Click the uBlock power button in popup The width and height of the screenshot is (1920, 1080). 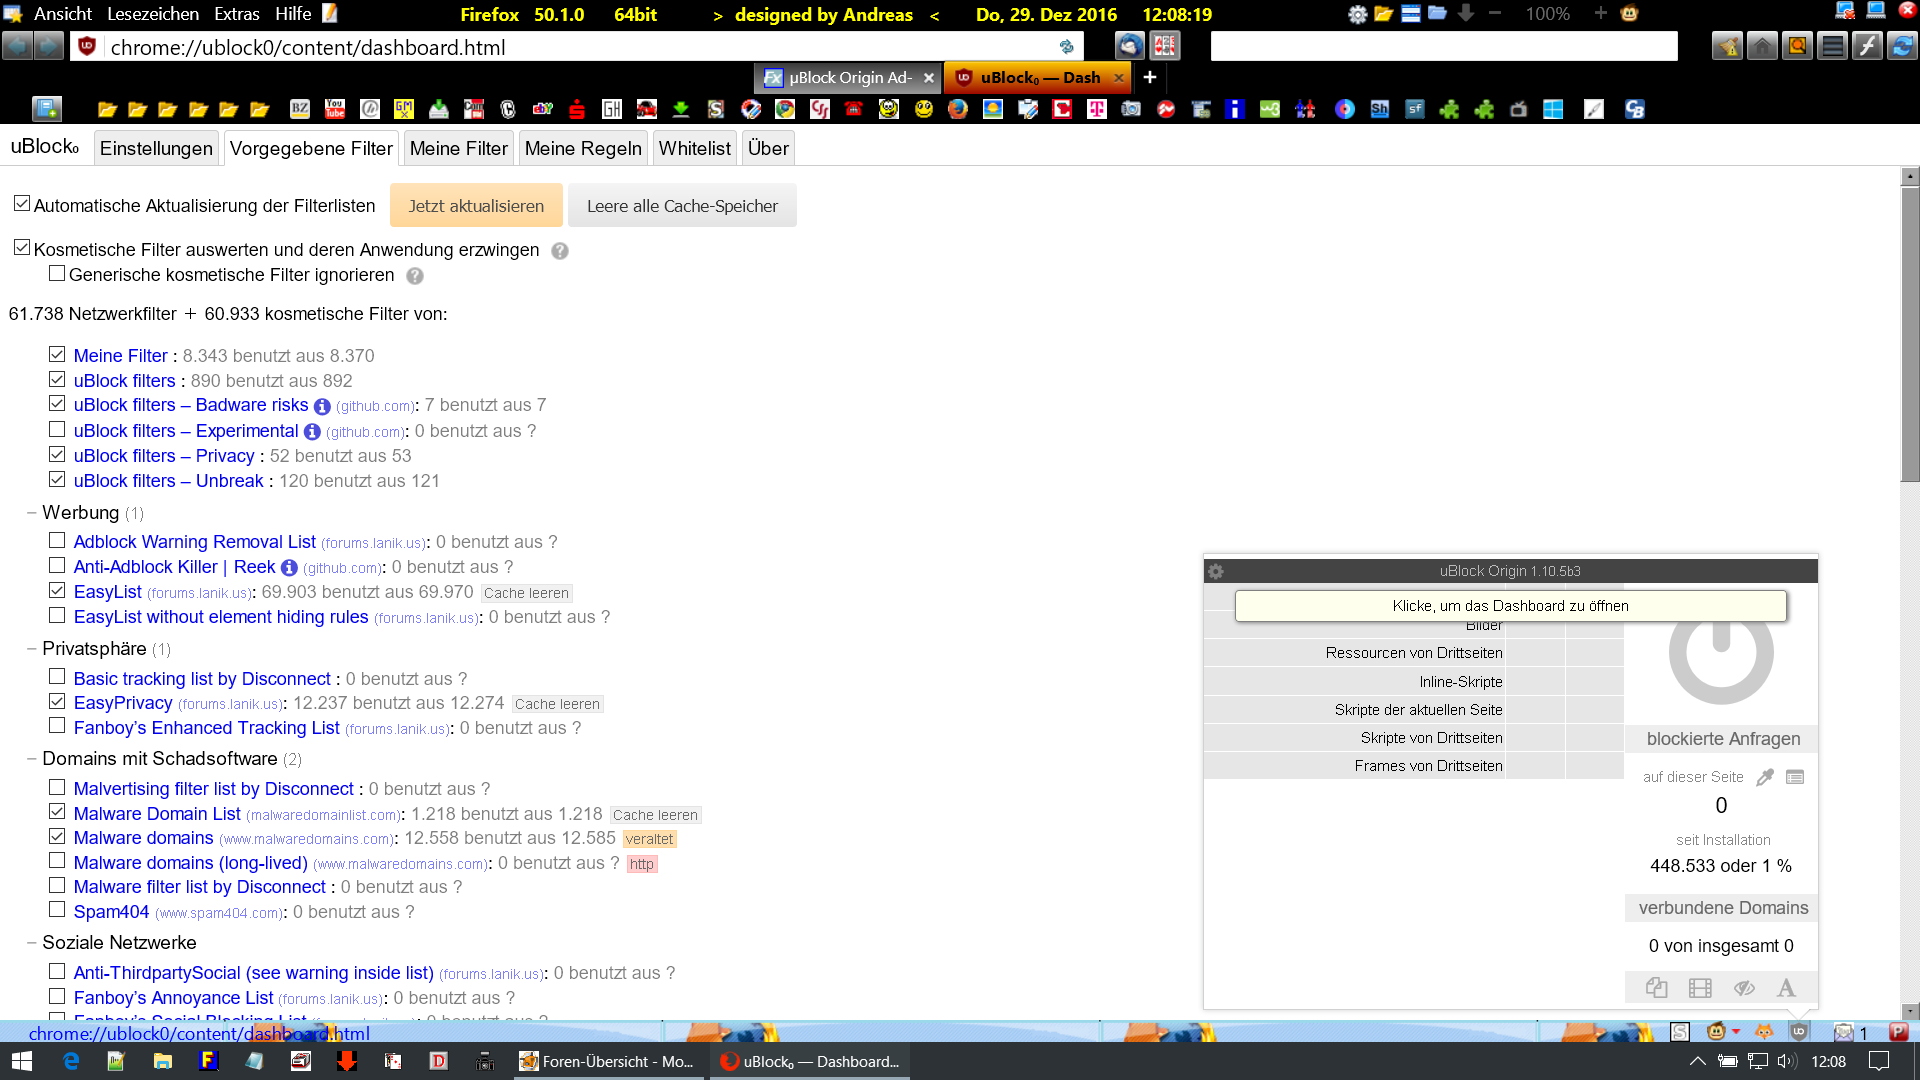point(1720,654)
